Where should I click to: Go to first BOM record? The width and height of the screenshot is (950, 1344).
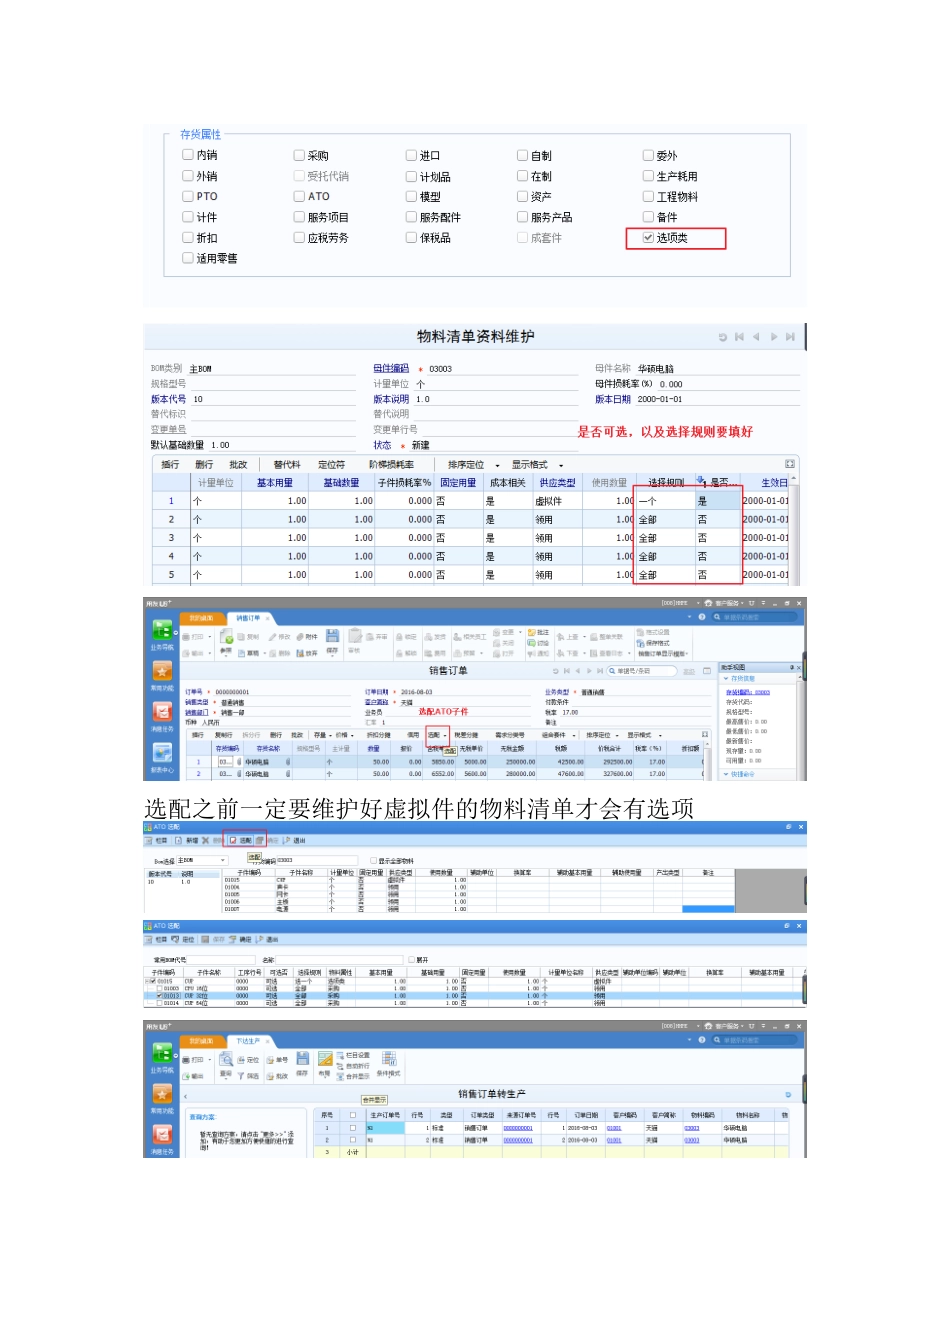pyautogui.click(x=739, y=337)
